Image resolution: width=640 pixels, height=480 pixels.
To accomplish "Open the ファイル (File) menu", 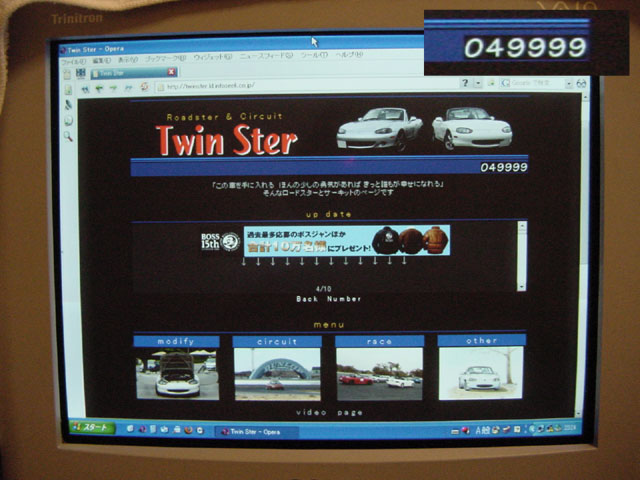I will tap(73, 62).
